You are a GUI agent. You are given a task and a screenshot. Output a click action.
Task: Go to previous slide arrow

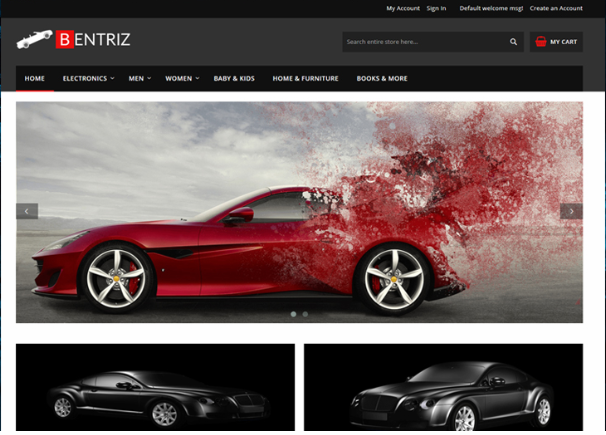point(27,211)
